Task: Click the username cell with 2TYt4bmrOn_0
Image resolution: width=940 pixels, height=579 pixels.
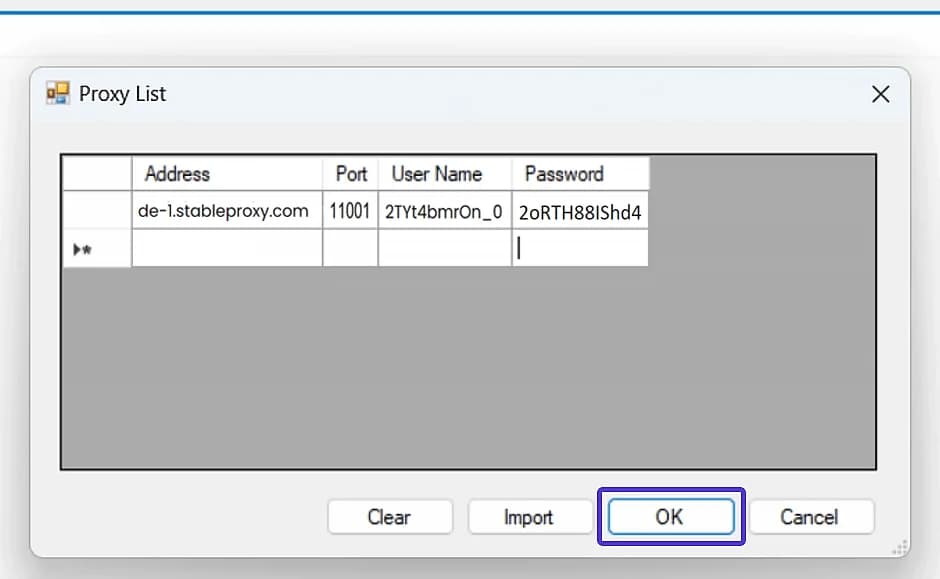Action: pyautogui.click(x=443, y=211)
